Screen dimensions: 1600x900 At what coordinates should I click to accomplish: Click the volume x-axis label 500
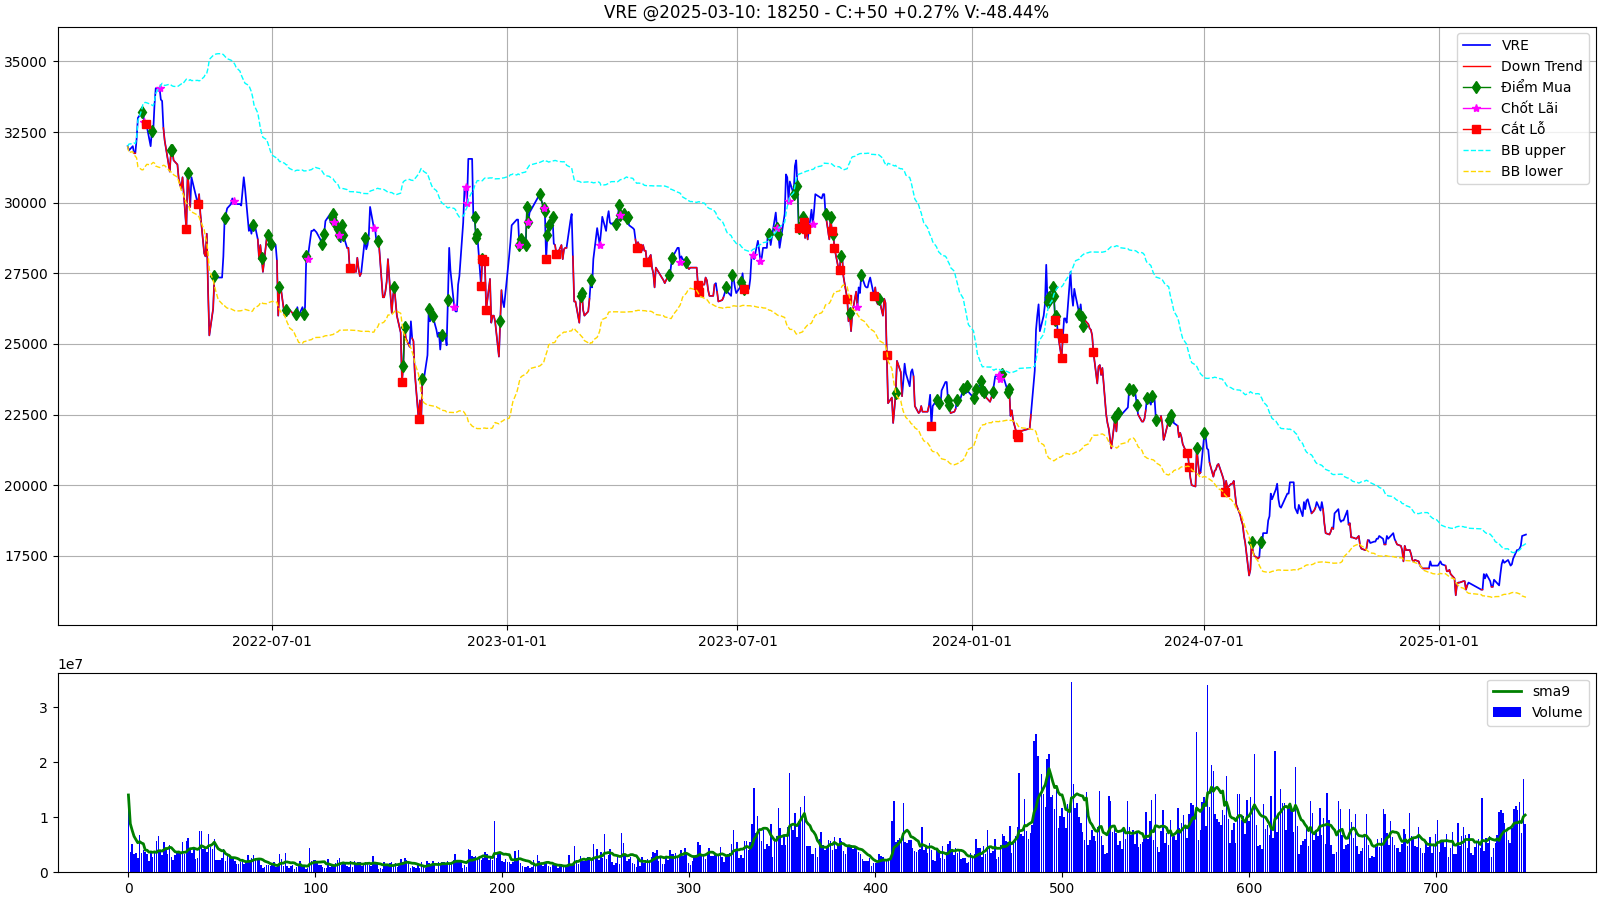pos(1062,888)
